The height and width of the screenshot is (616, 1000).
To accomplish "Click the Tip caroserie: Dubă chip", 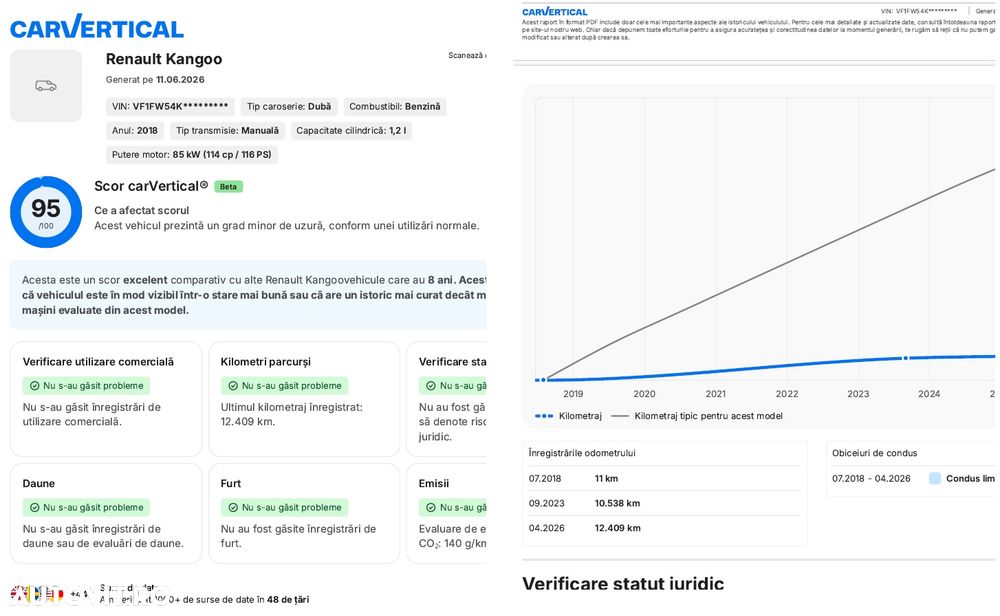I will [289, 106].
